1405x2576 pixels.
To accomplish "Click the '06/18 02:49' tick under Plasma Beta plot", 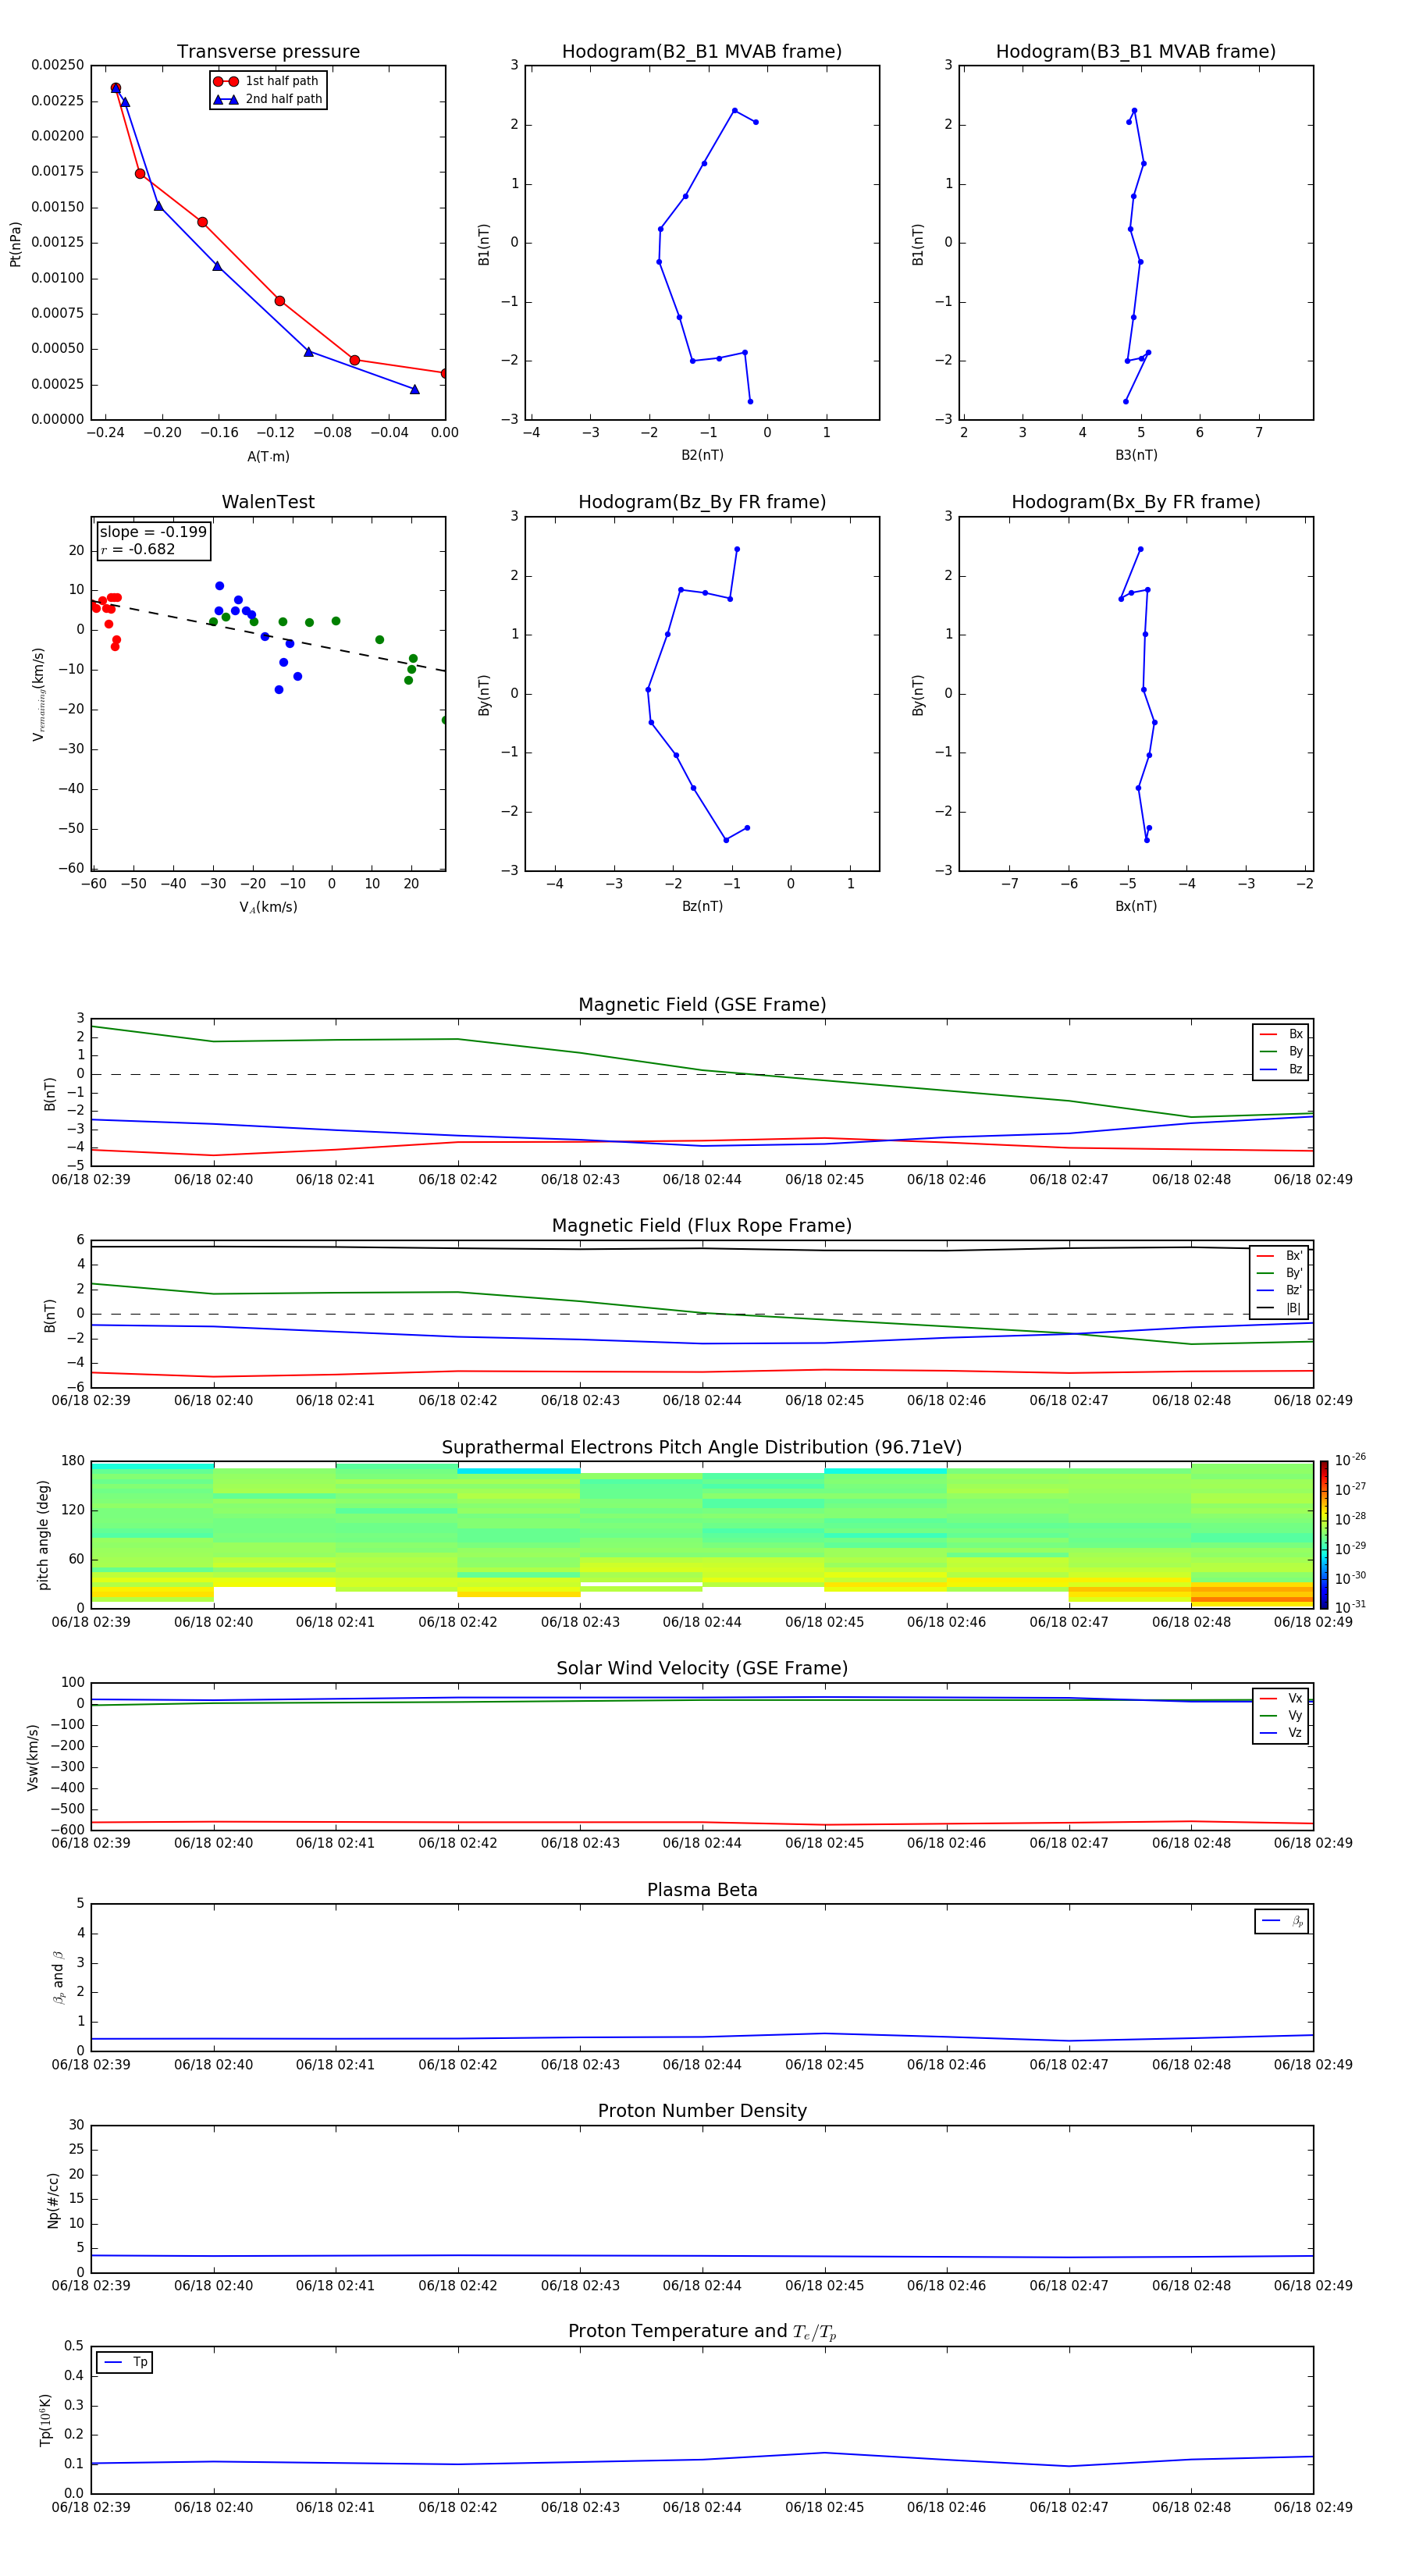I will pos(1313,2064).
